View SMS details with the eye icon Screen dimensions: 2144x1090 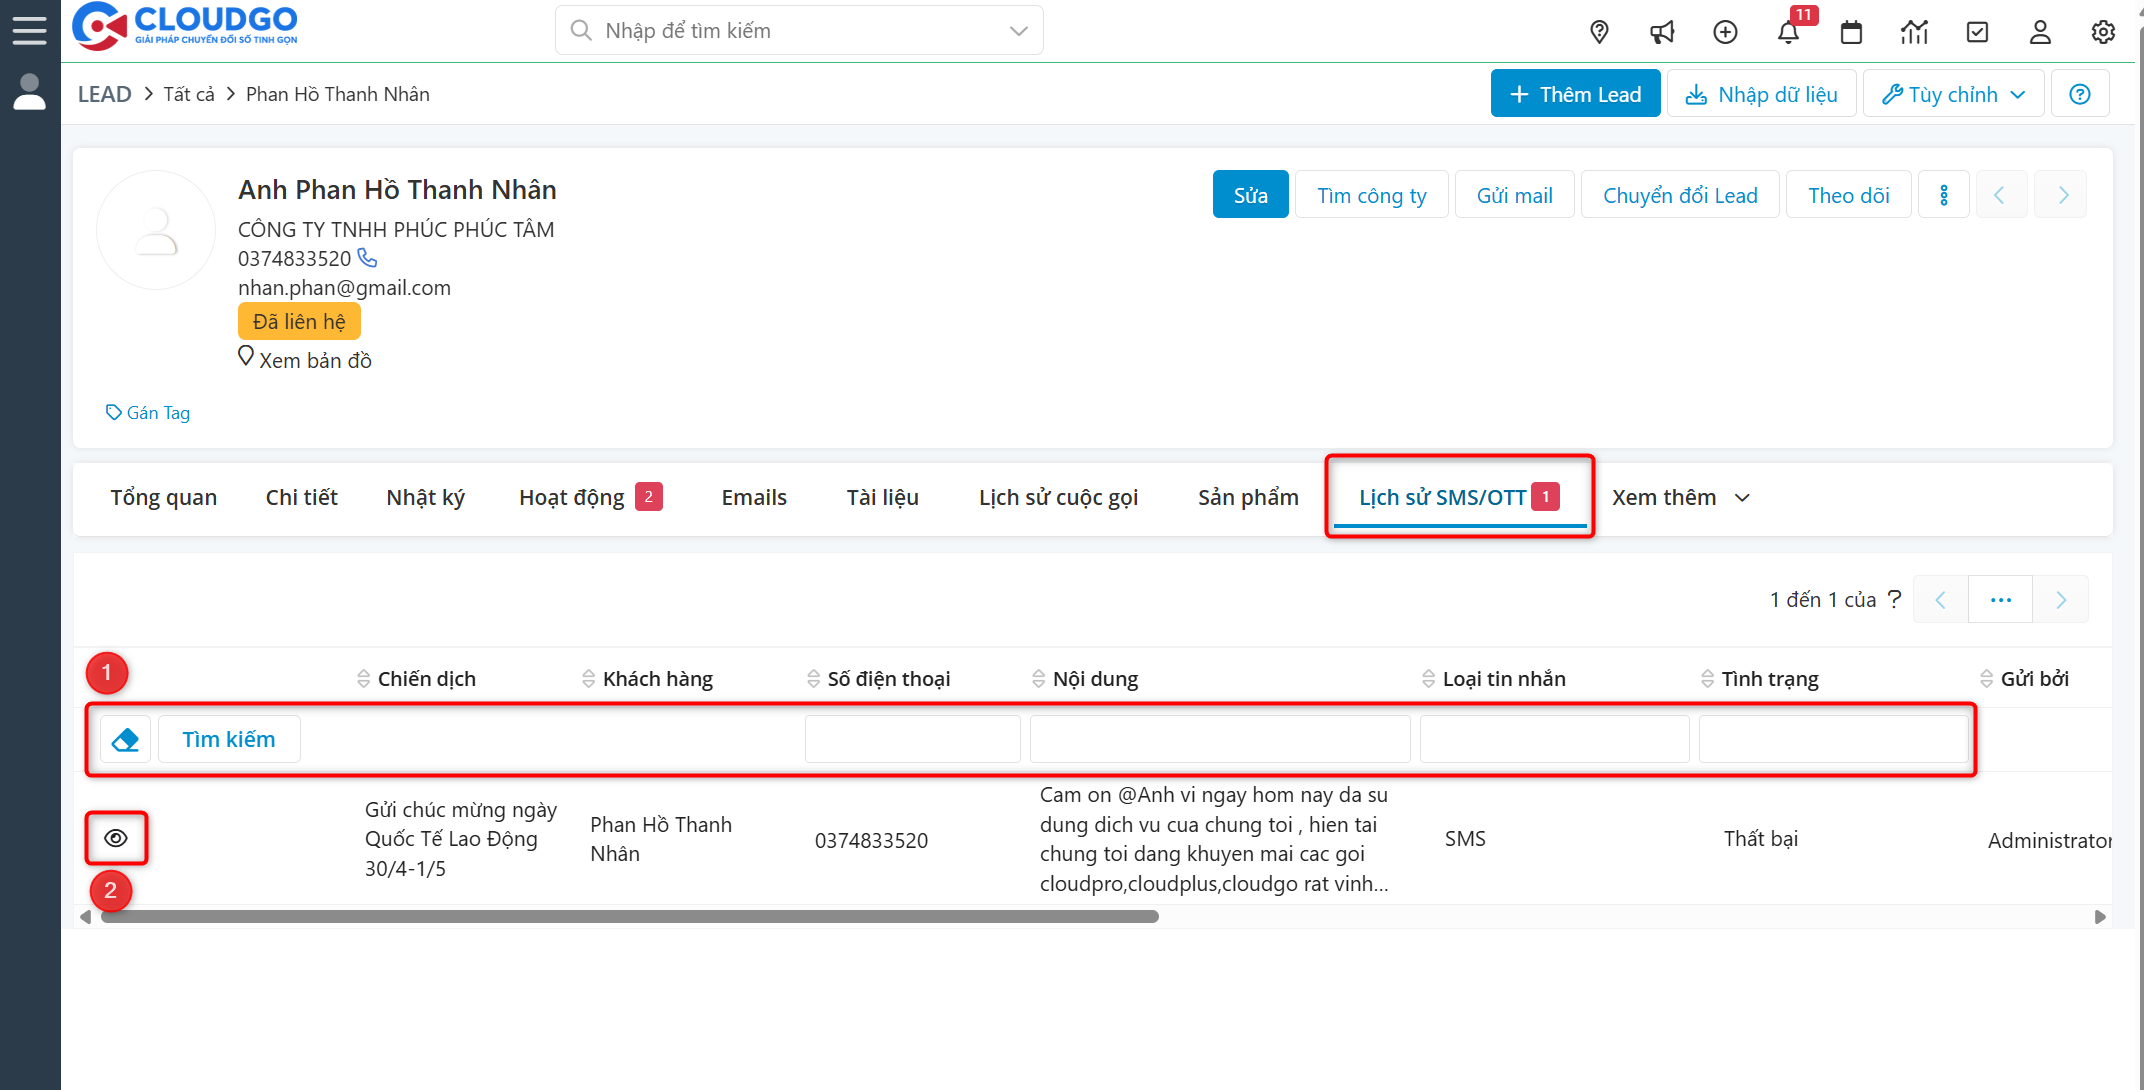(116, 838)
